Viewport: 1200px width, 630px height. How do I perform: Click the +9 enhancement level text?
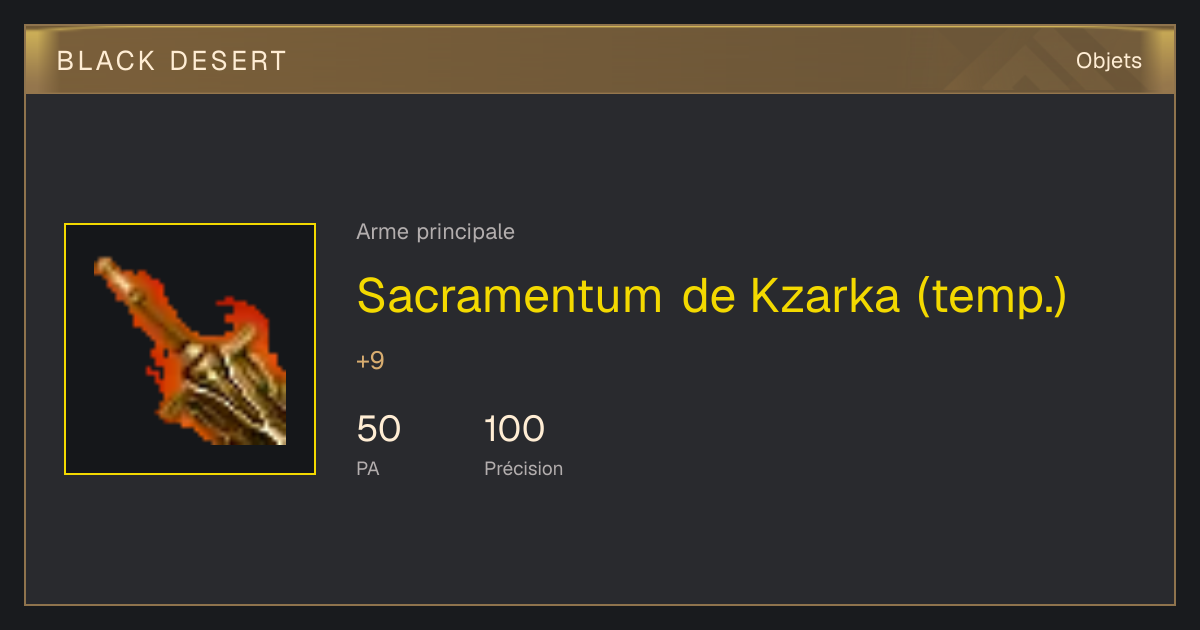click(370, 361)
